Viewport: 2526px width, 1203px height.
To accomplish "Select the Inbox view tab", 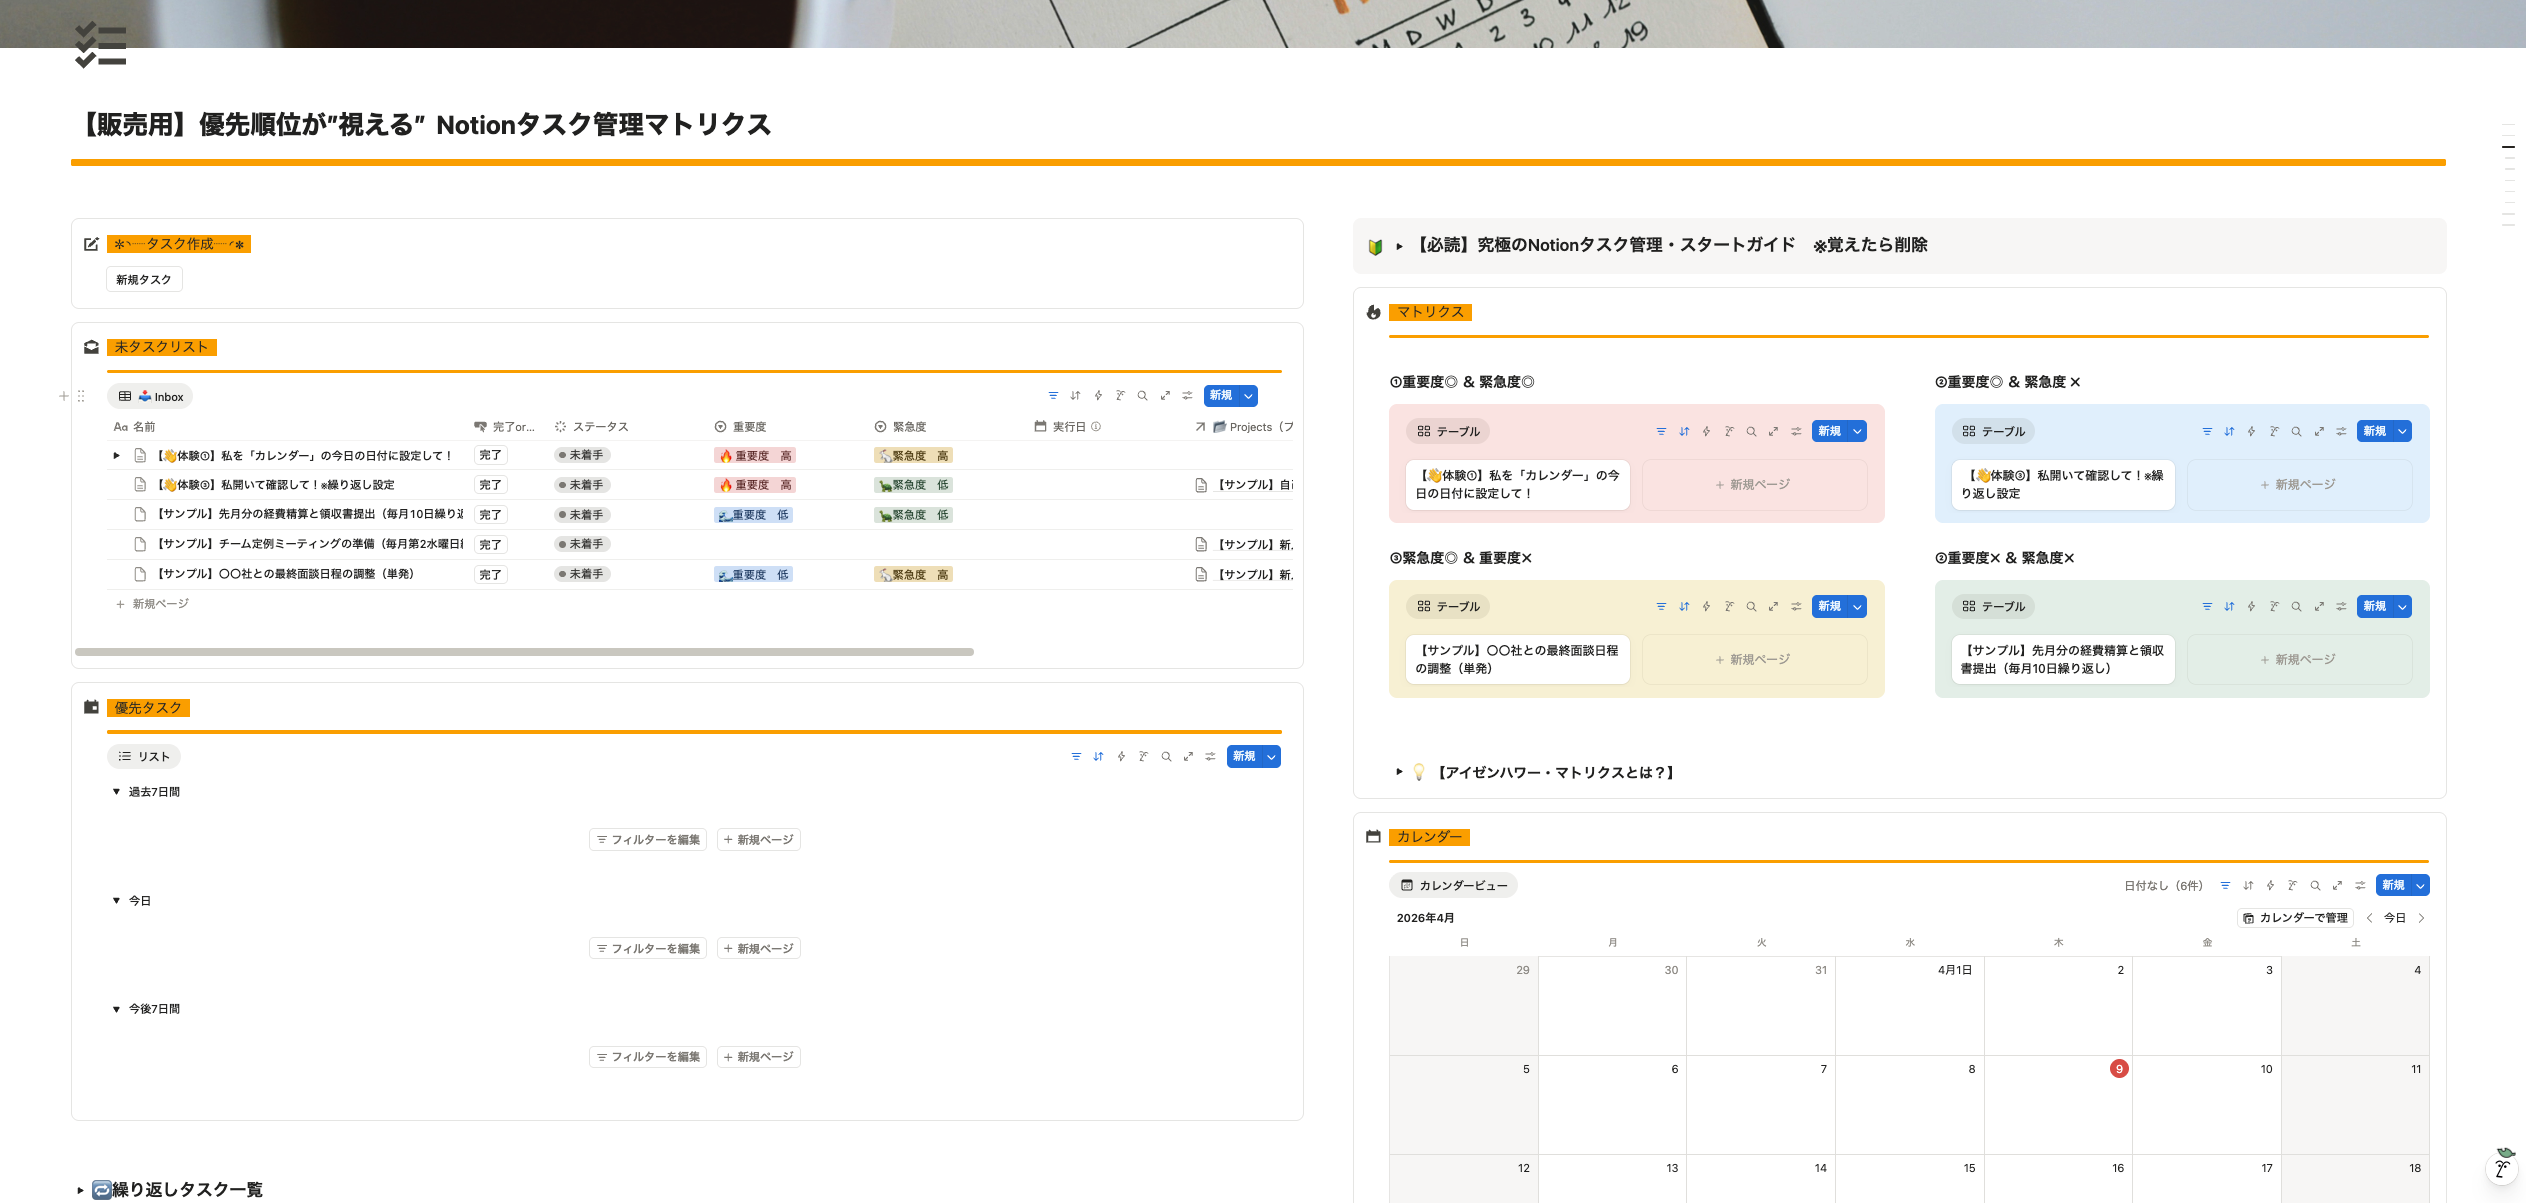I will [x=151, y=397].
